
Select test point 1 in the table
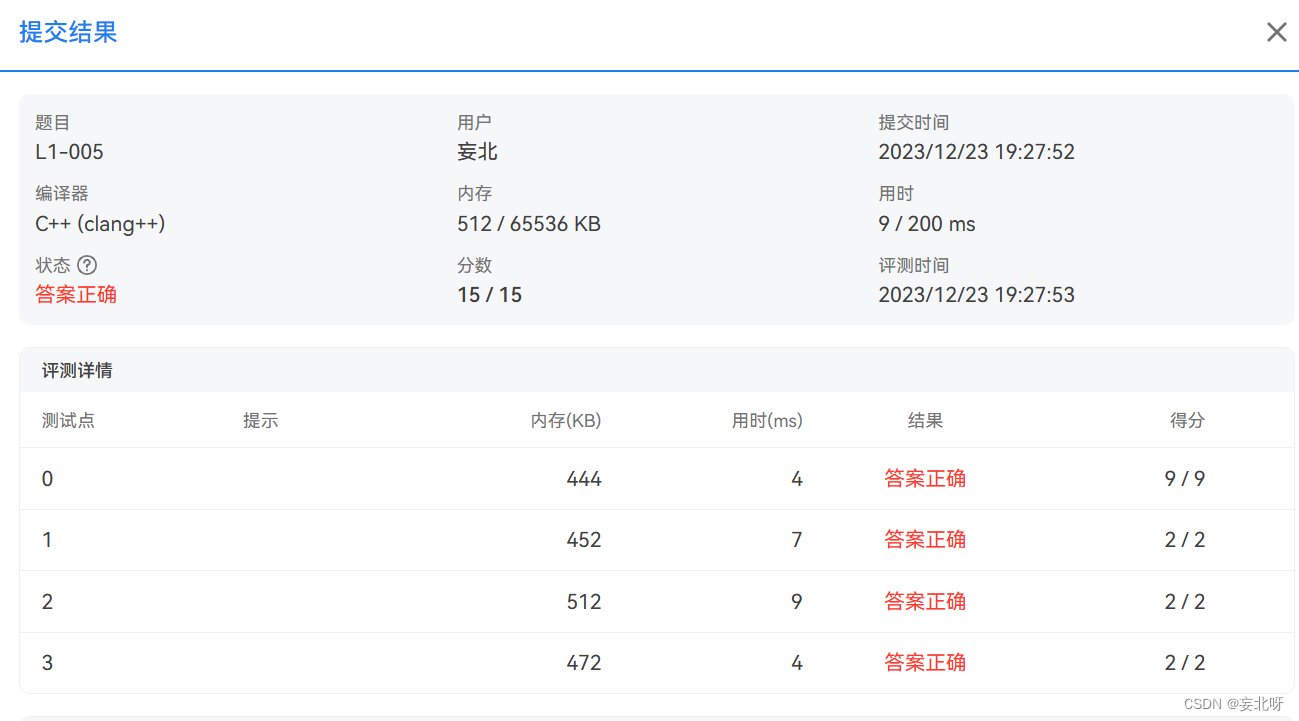(x=47, y=540)
